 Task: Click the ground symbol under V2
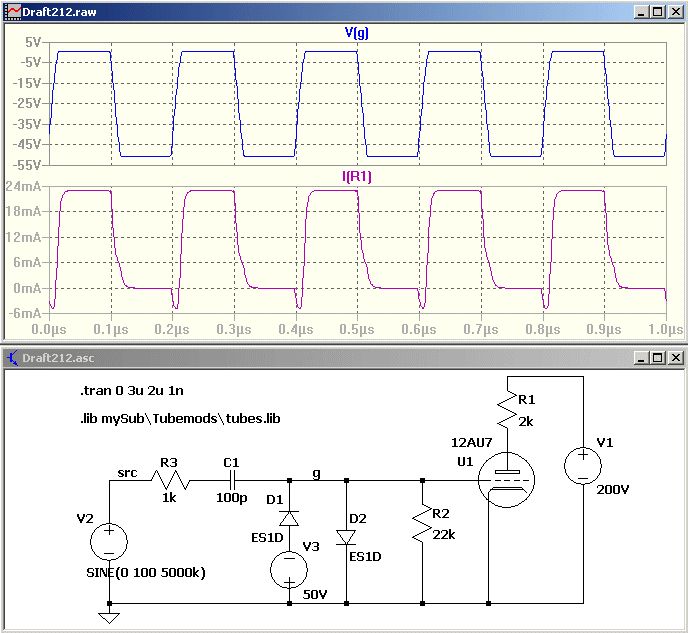(x=109, y=618)
